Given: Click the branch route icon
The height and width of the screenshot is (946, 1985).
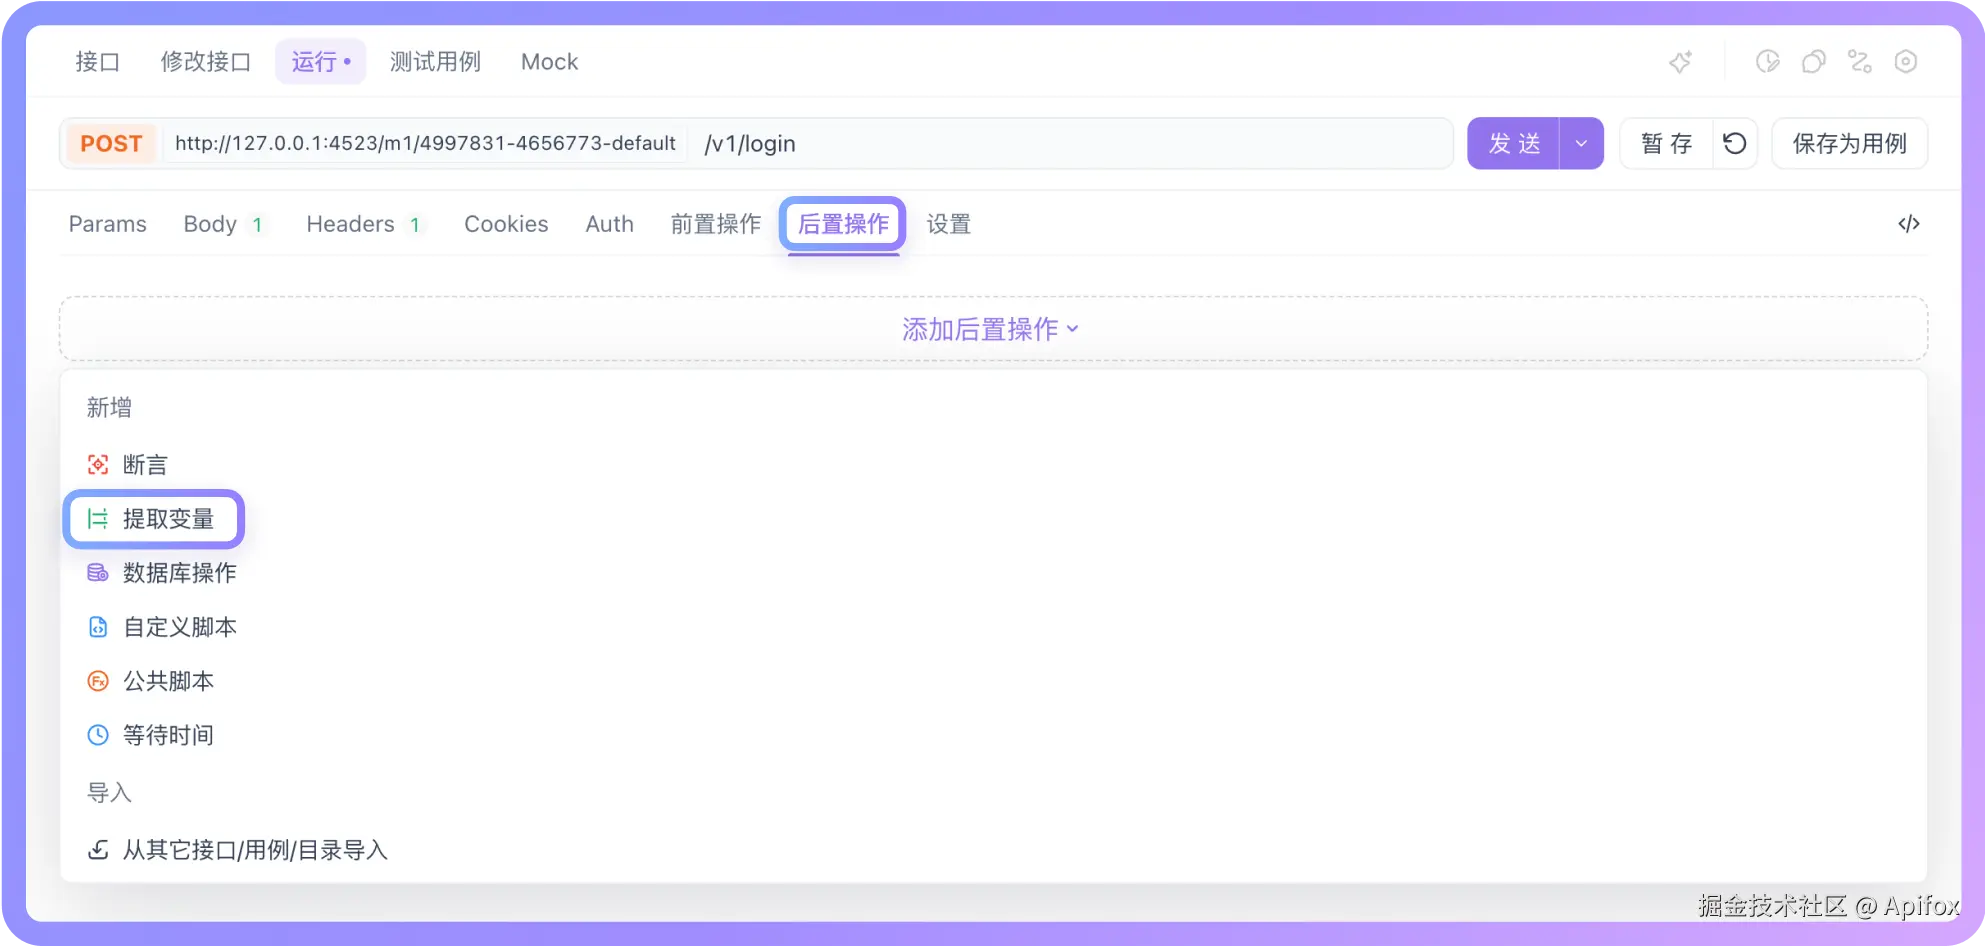Looking at the screenshot, I should click(x=1860, y=62).
